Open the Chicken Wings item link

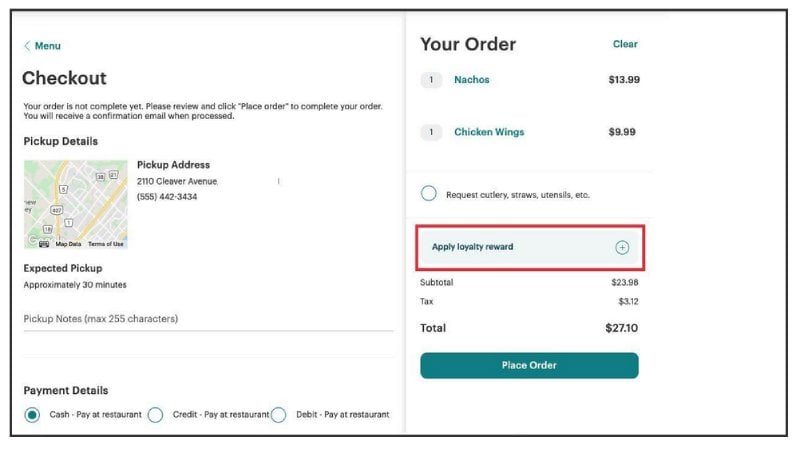(x=489, y=132)
